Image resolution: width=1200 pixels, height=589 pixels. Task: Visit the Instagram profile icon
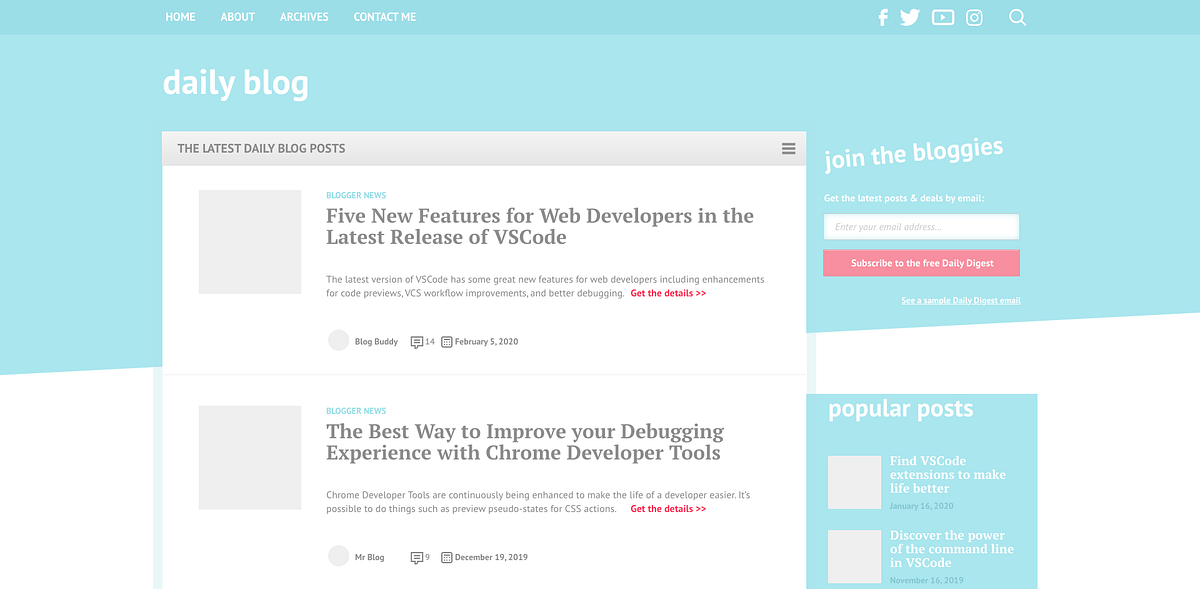[x=974, y=17]
